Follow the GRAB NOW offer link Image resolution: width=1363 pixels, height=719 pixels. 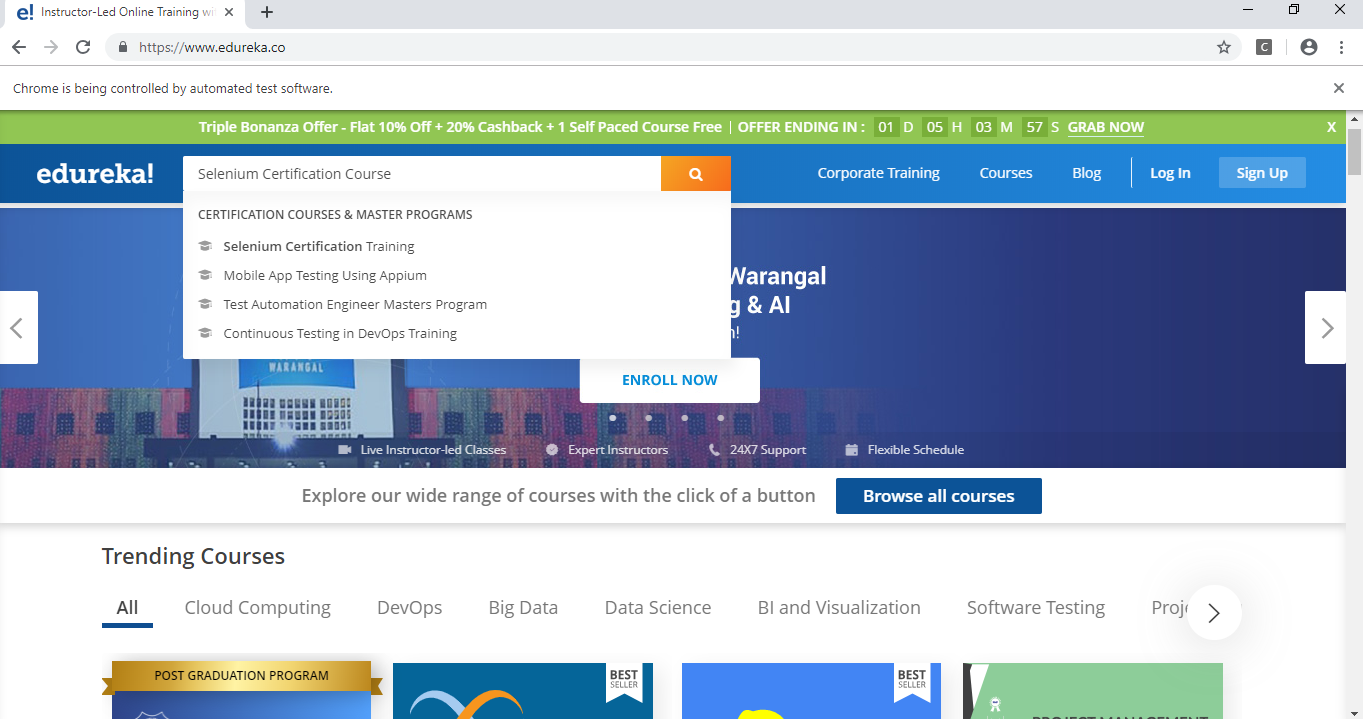click(1105, 127)
